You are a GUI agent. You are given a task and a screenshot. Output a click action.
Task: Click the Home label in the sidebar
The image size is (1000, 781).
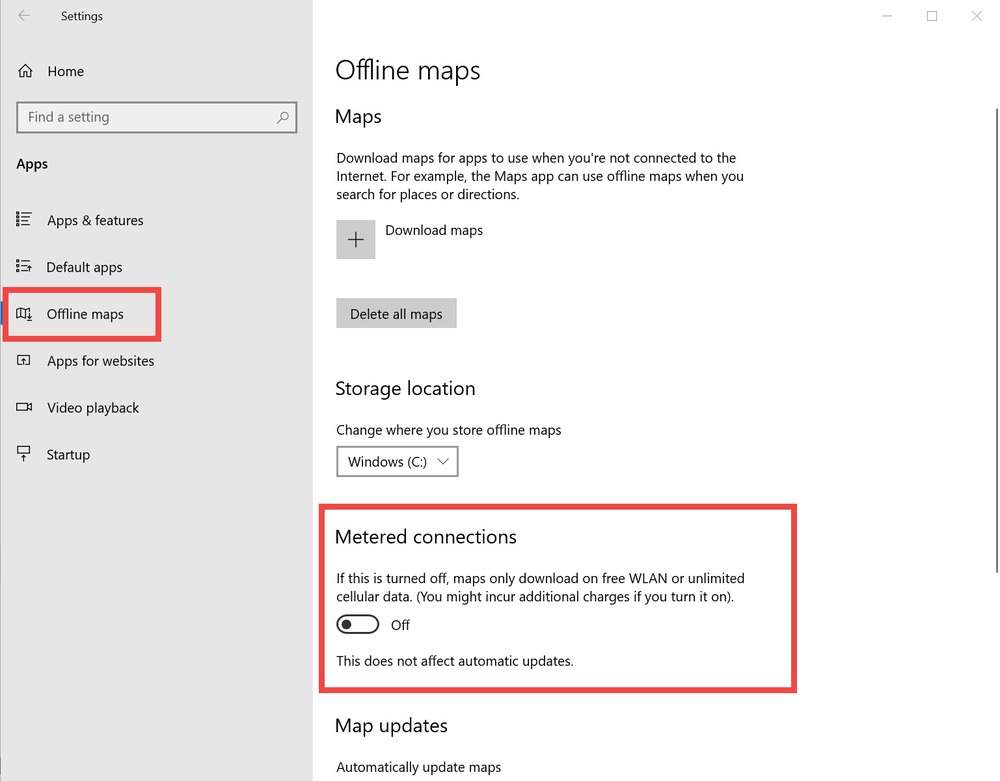(66, 71)
